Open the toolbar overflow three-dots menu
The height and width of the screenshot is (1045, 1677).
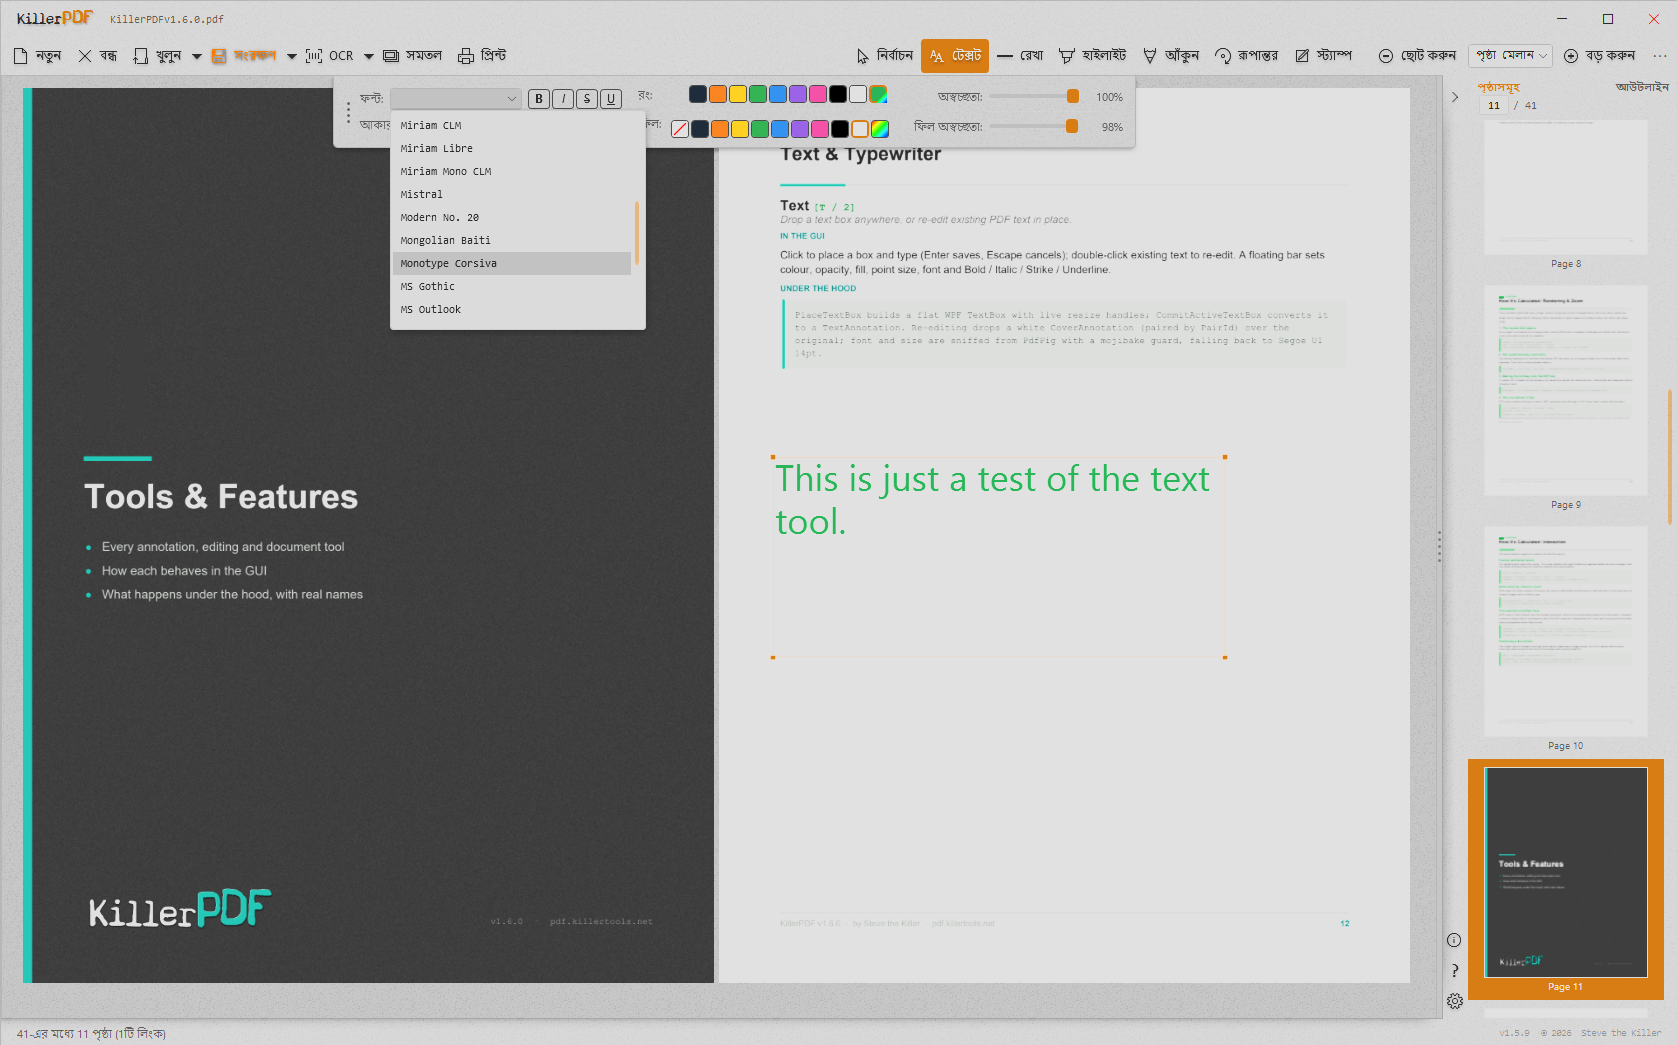point(1660,56)
